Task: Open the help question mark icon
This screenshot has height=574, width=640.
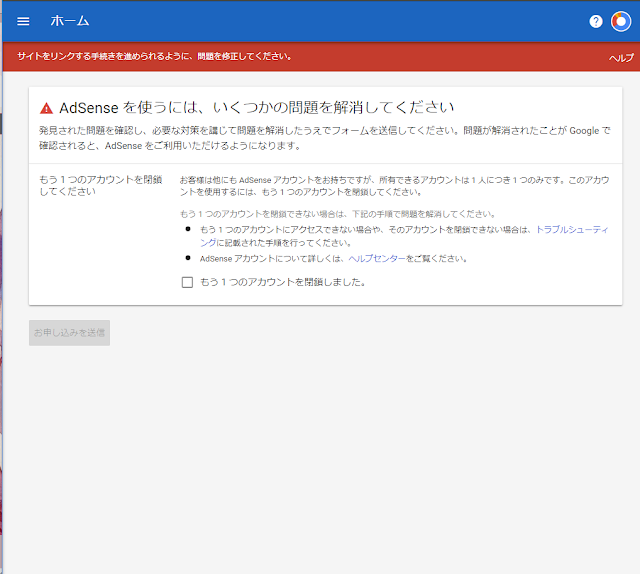Action: [x=596, y=21]
